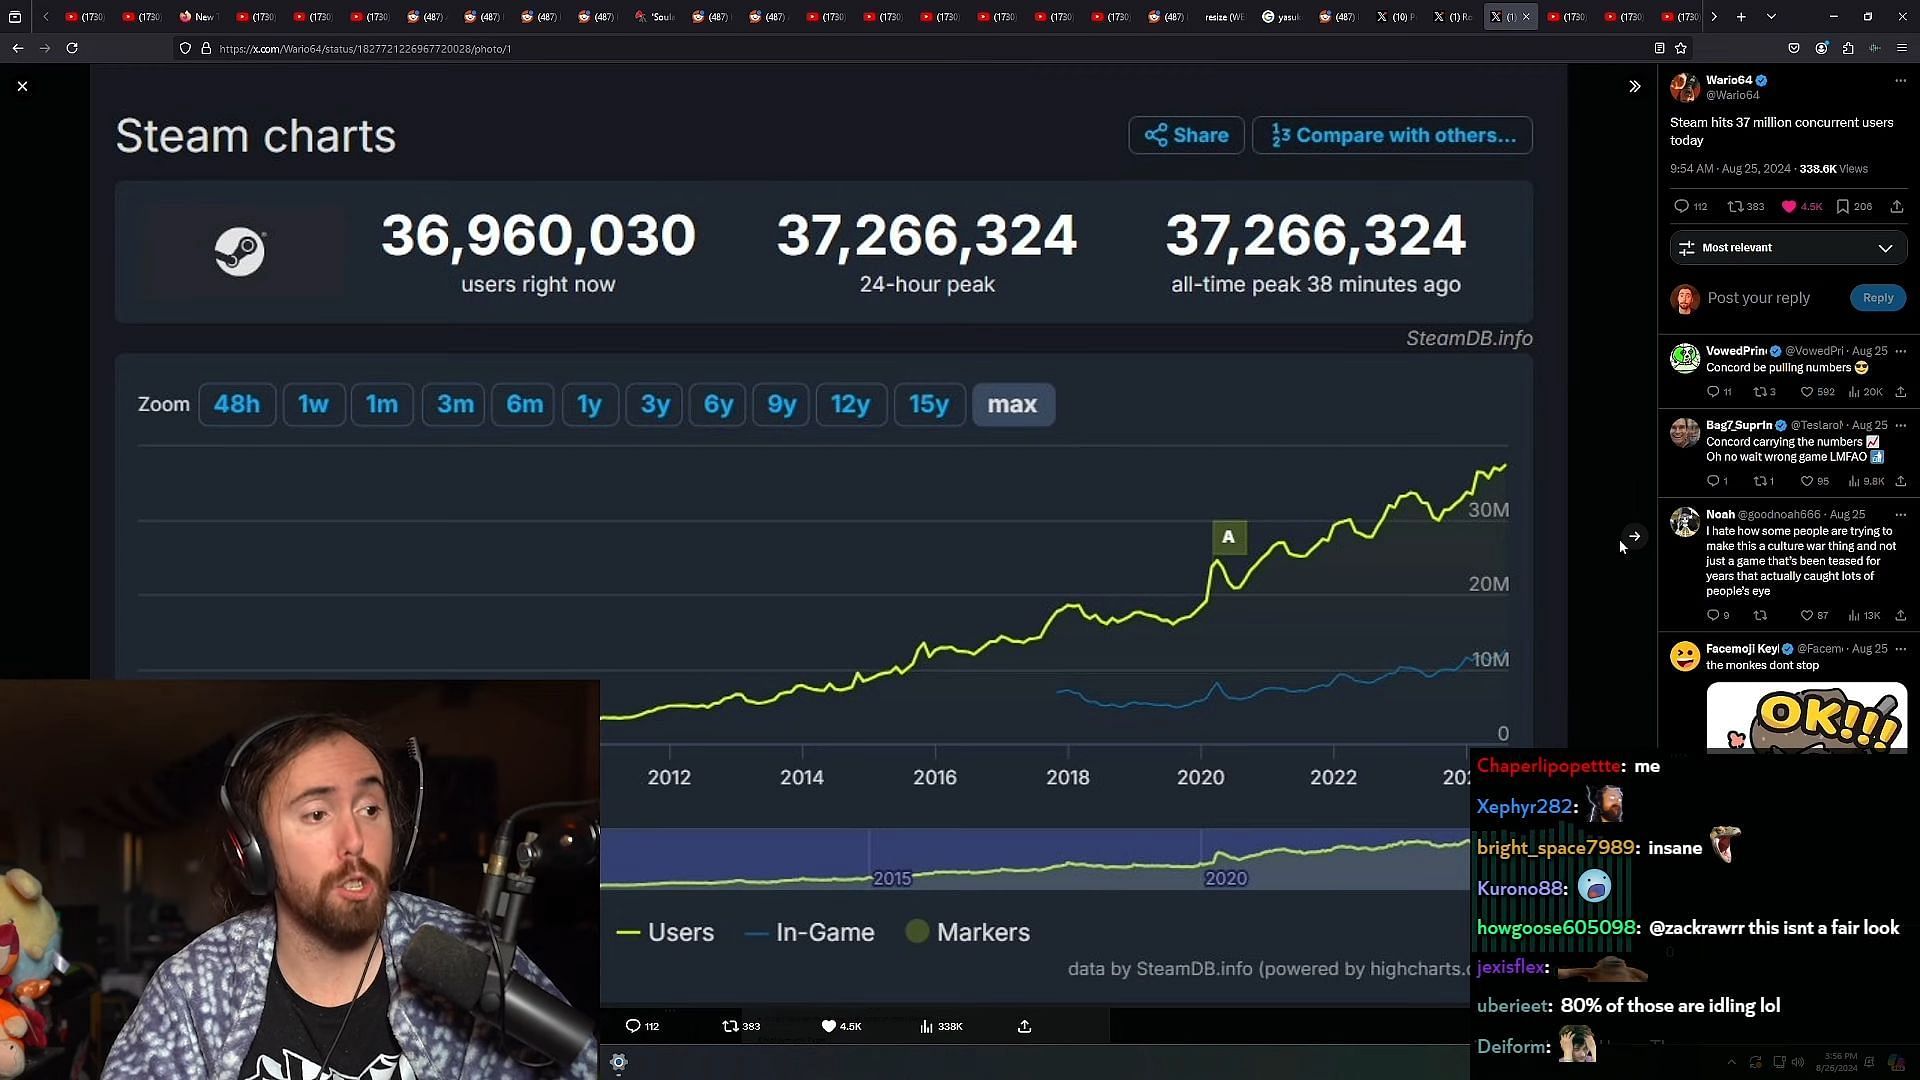Image resolution: width=1920 pixels, height=1080 pixels.
Task: Reply to VowedPrince's comment
Action: (1713, 392)
